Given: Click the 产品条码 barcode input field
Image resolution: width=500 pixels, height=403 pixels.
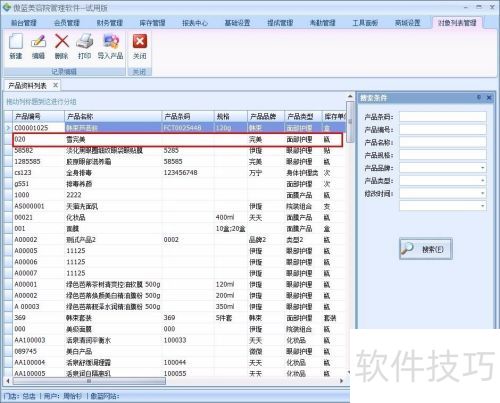Looking at the screenshot, I should coord(442,117).
